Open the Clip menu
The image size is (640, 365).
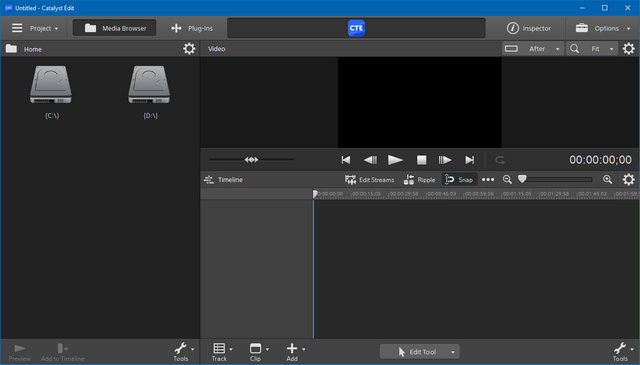pos(258,352)
